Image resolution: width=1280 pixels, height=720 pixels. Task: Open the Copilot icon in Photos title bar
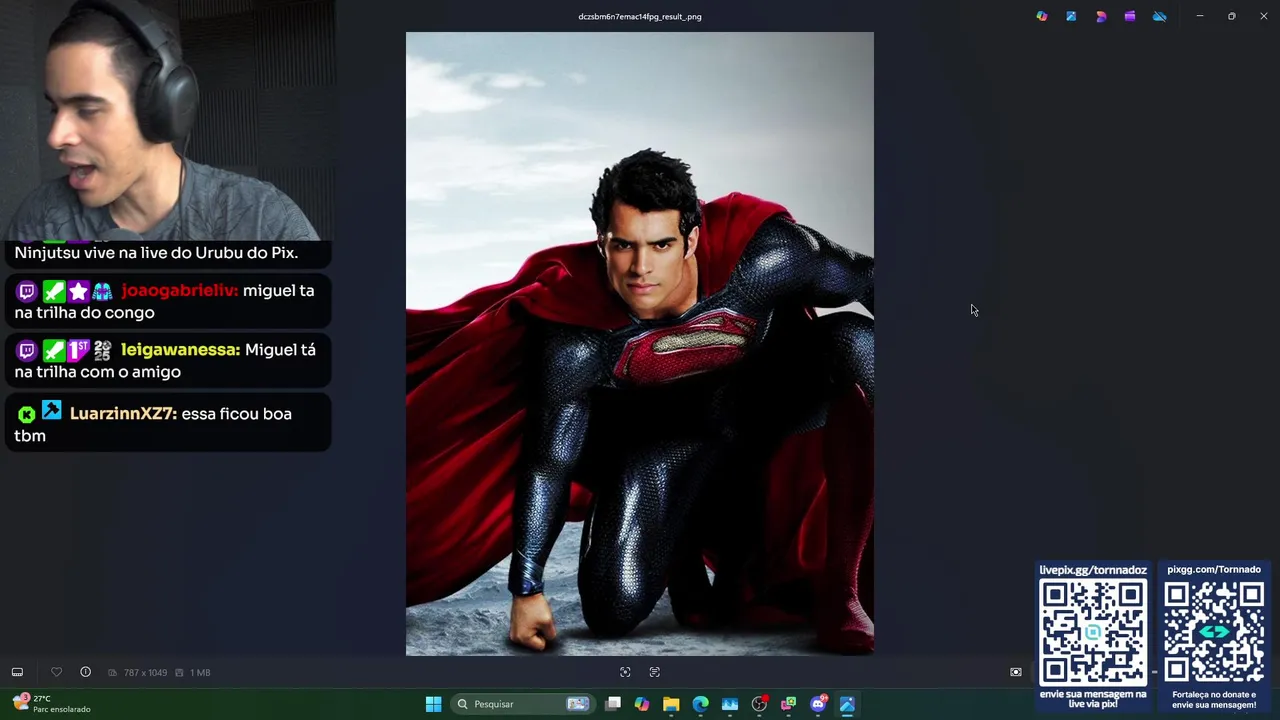point(1042,16)
